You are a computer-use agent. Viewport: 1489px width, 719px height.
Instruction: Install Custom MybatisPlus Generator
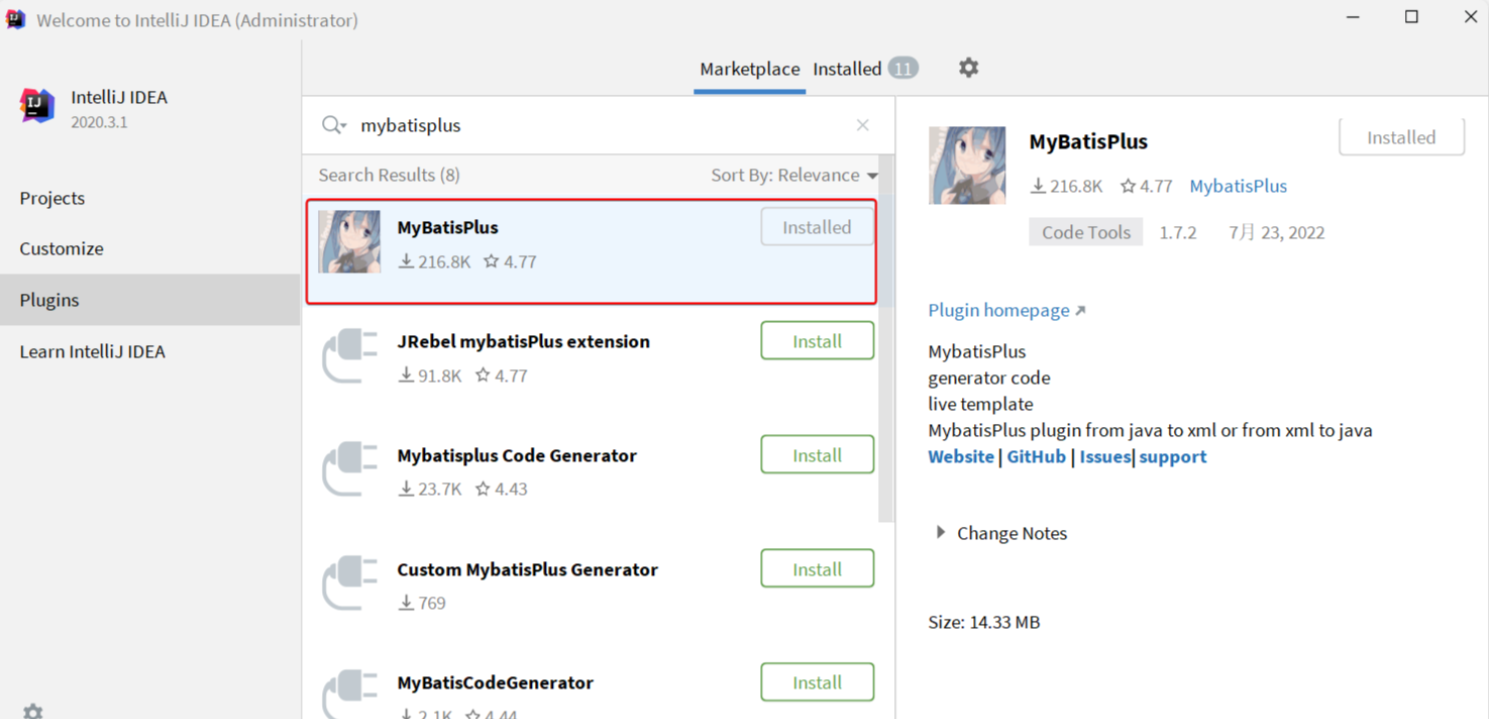coord(817,569)
